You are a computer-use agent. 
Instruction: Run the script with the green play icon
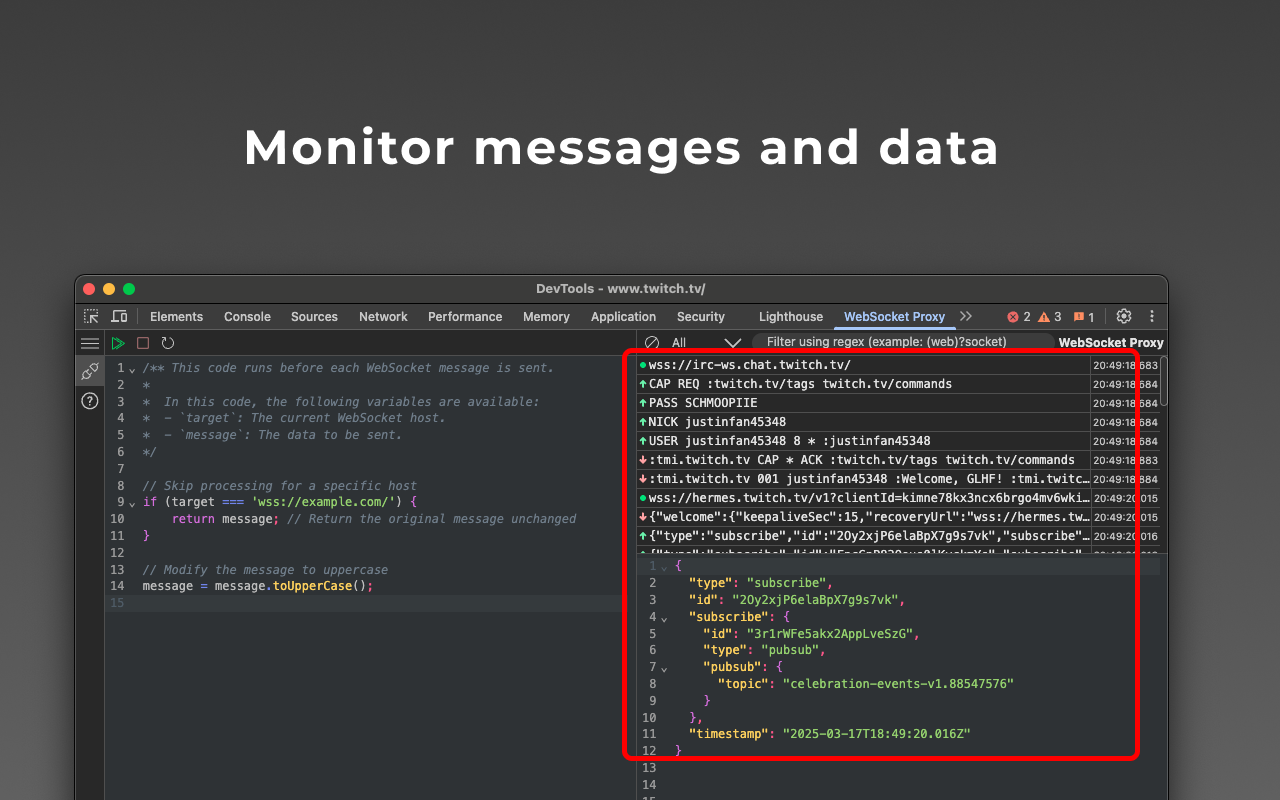pyautogui.click(x=119, y=343)
